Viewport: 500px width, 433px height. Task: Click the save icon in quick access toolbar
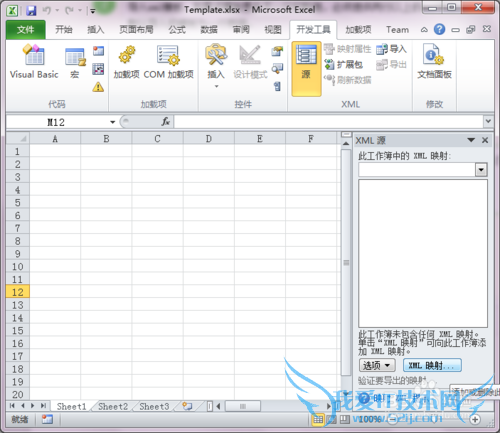[x=31, y=10]
